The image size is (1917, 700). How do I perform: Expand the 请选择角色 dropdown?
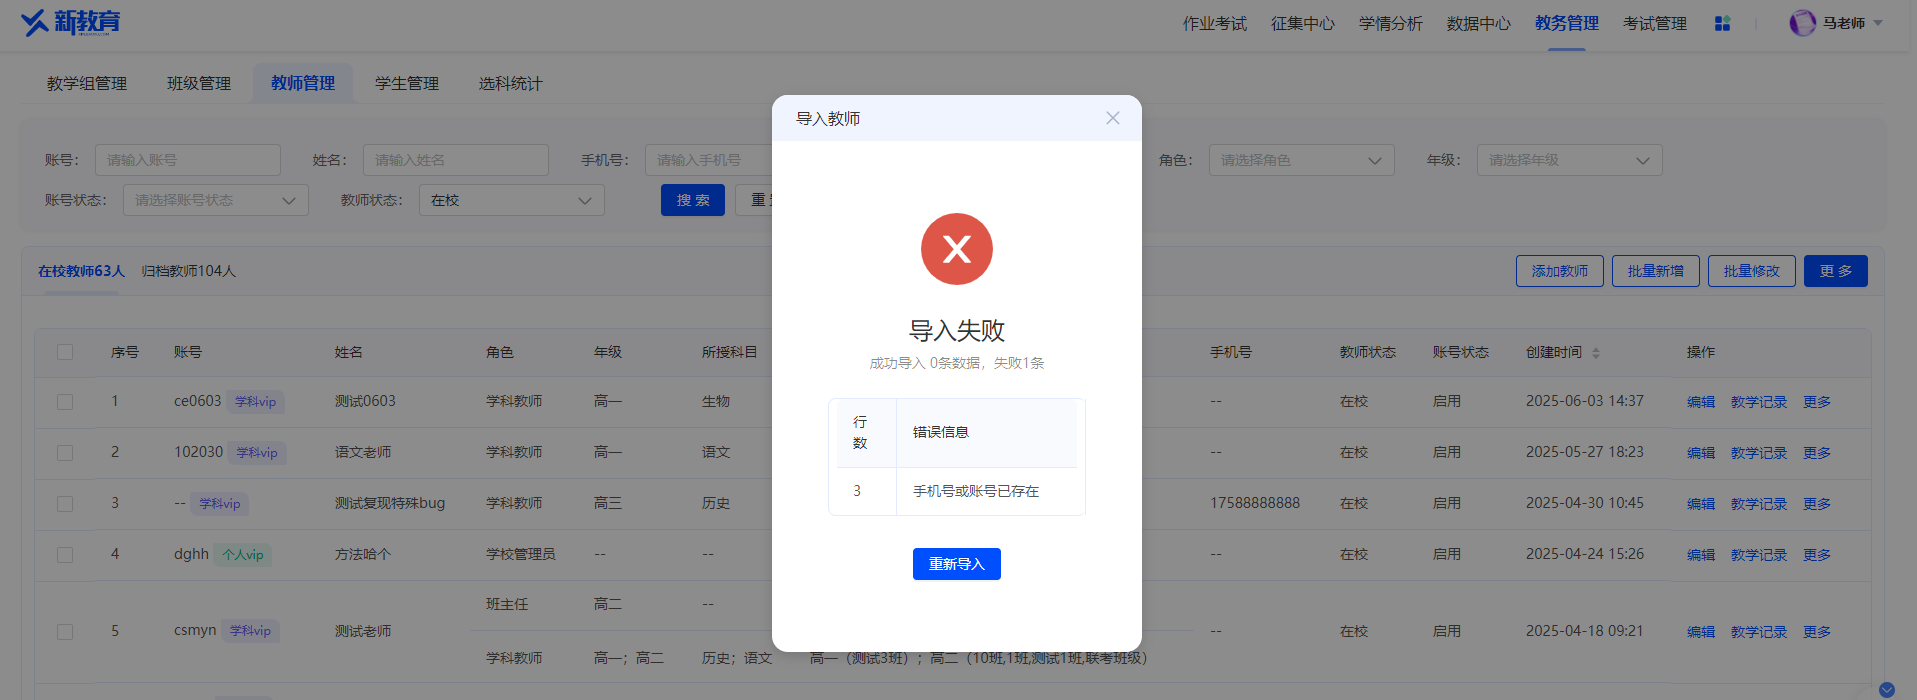[1301, 160]
